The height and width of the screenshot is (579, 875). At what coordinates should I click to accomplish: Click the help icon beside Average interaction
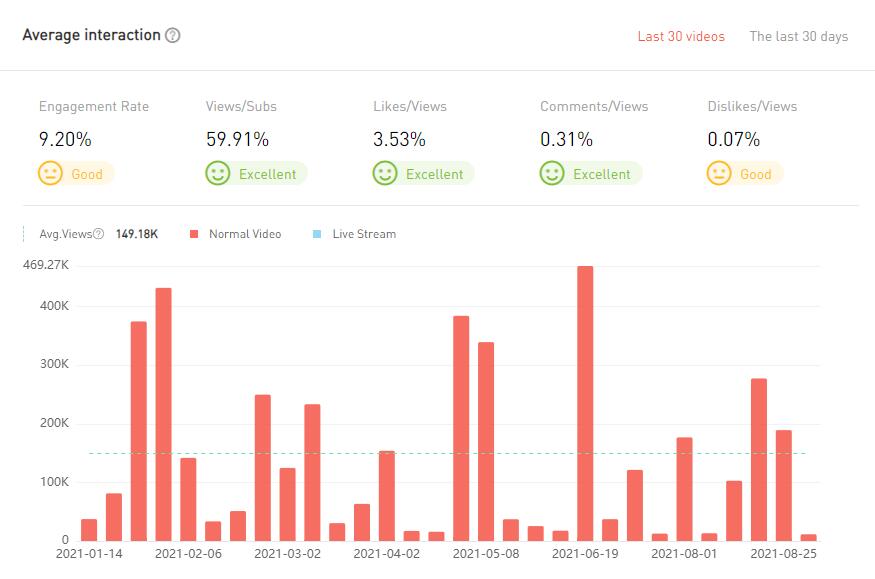173,36
